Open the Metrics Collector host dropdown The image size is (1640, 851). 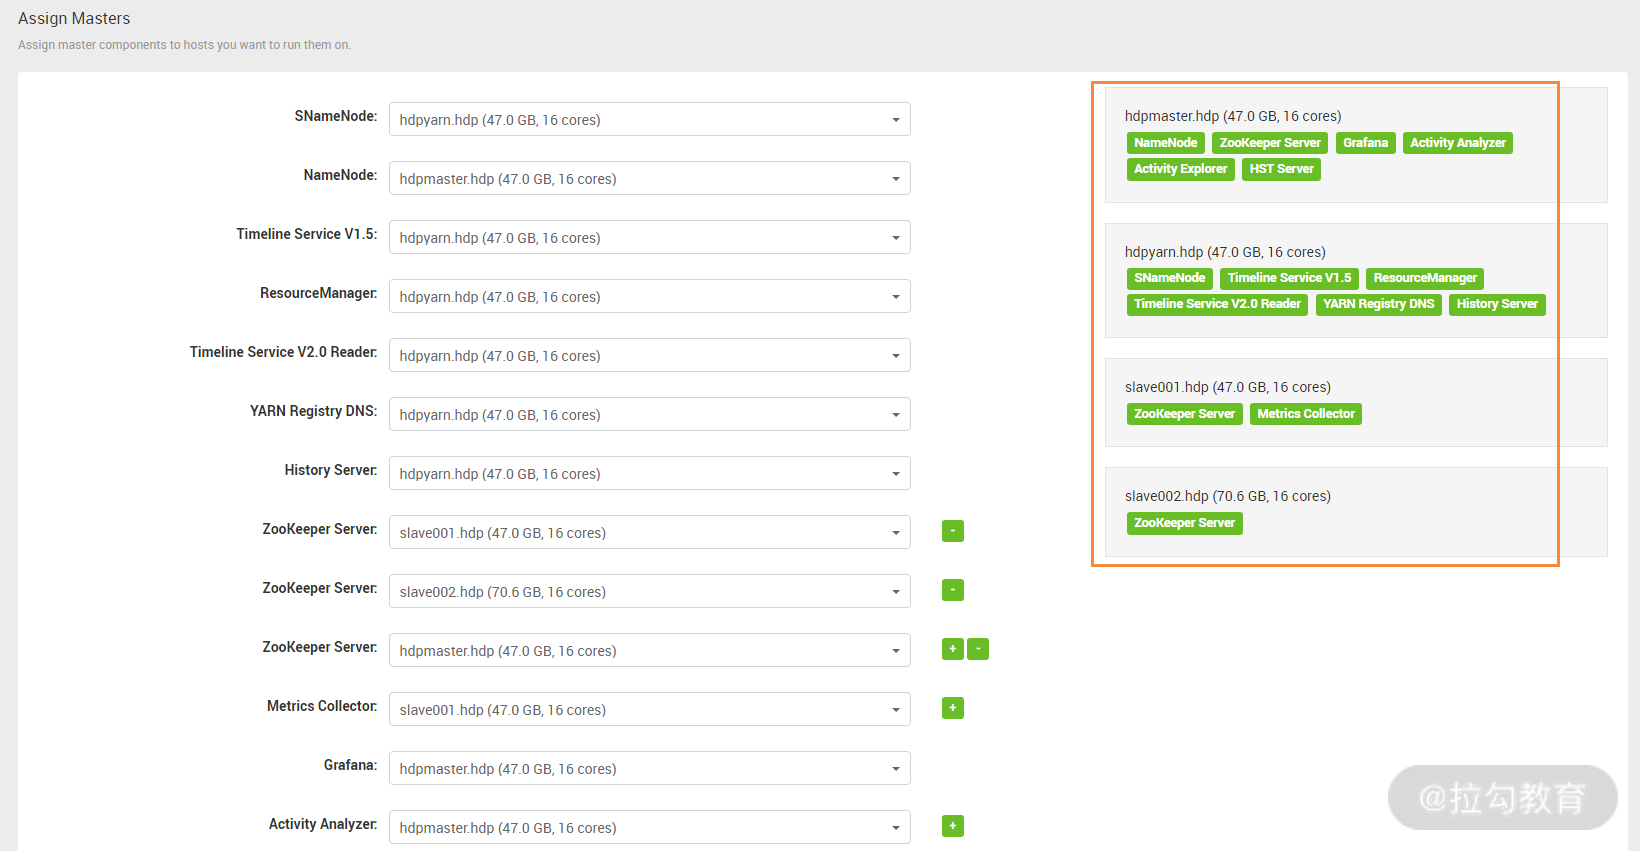(649, 709)
